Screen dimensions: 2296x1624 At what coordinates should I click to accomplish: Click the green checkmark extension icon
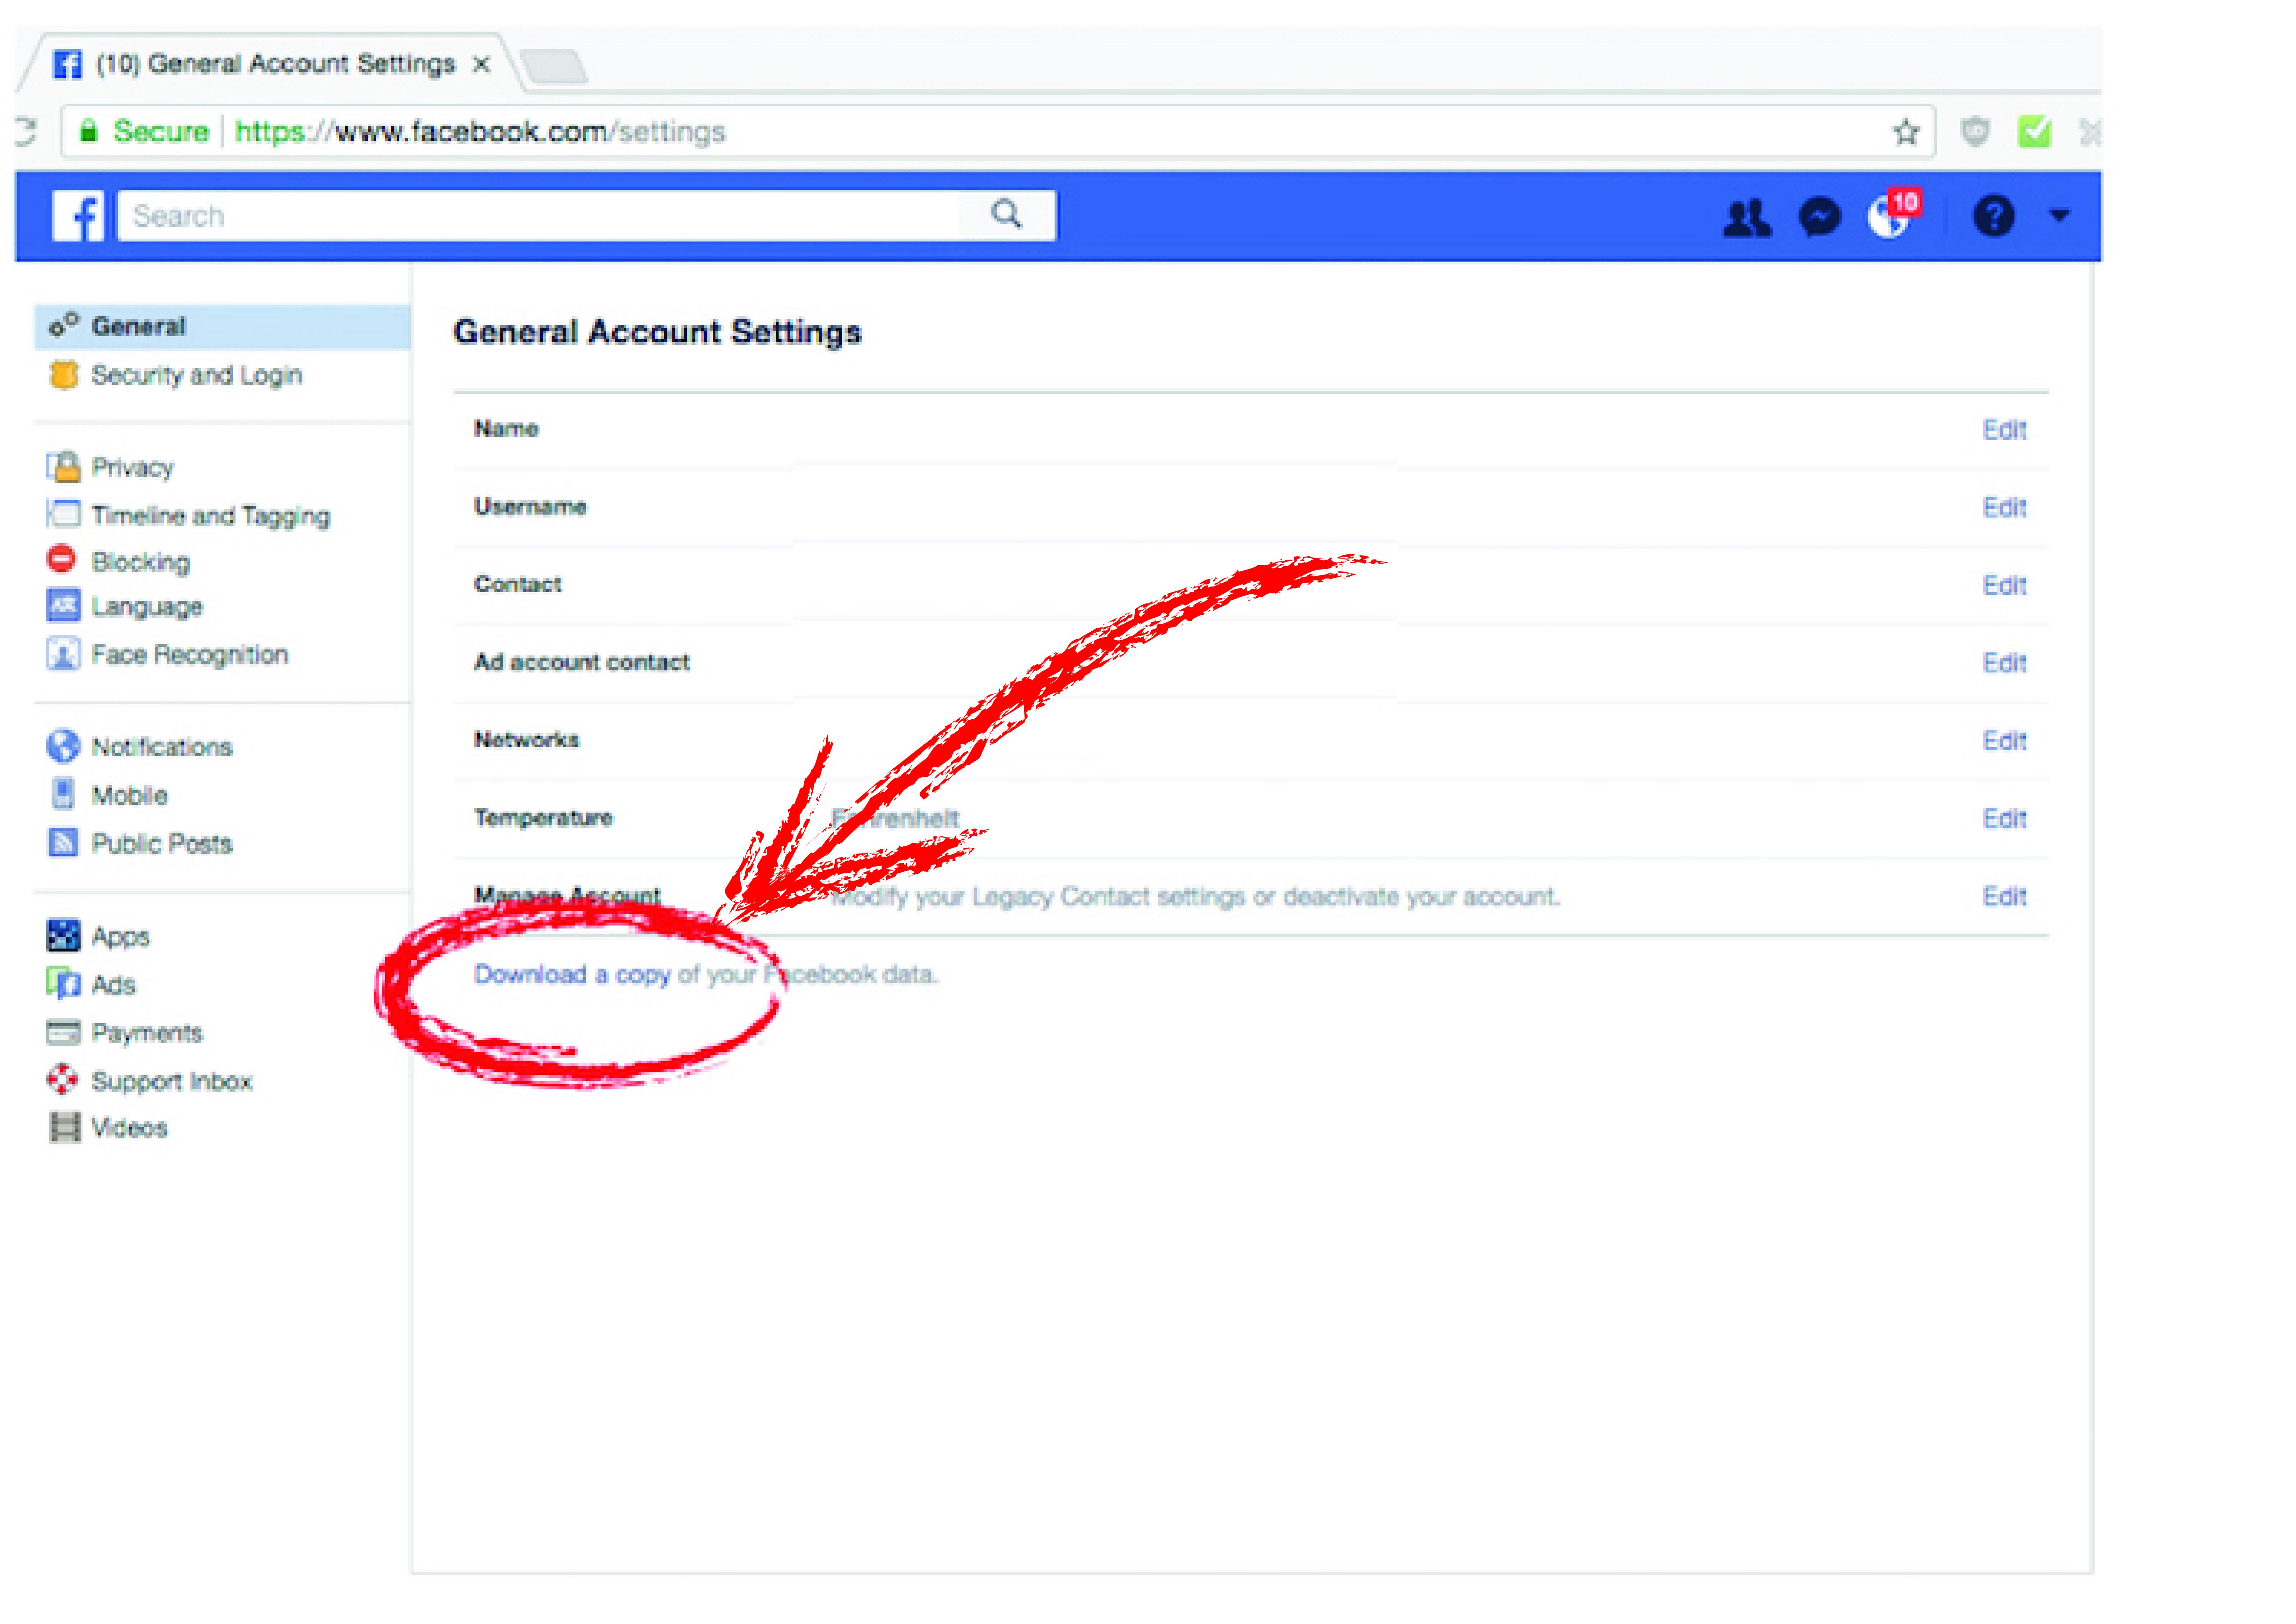click(2034, 132)
